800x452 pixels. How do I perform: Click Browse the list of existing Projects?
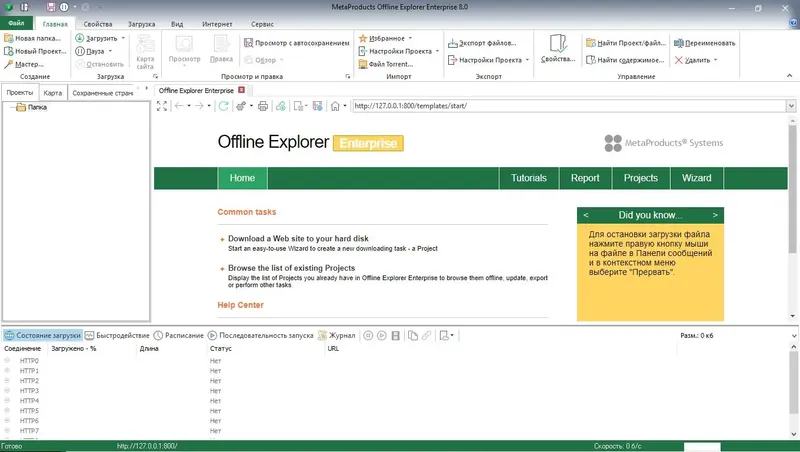click(x=291, y=268)
